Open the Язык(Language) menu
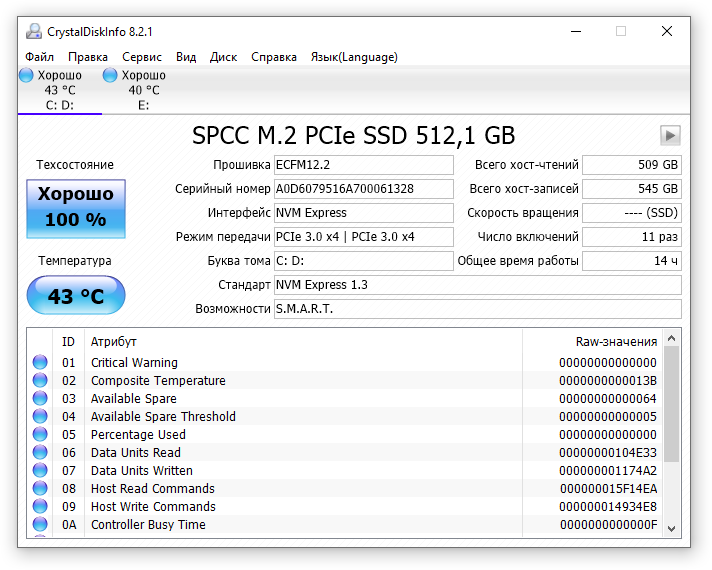 pyautogui.click(x=354, y=57)
